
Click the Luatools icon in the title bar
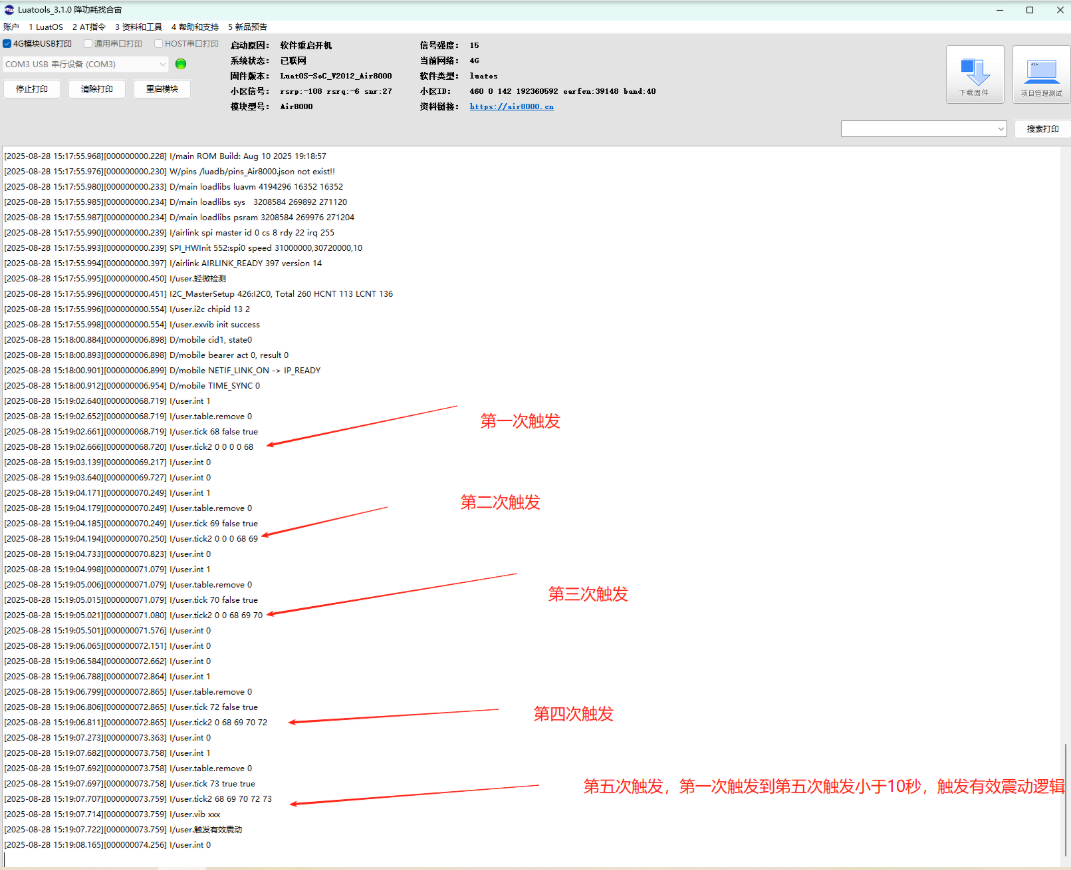pos(10,9)
